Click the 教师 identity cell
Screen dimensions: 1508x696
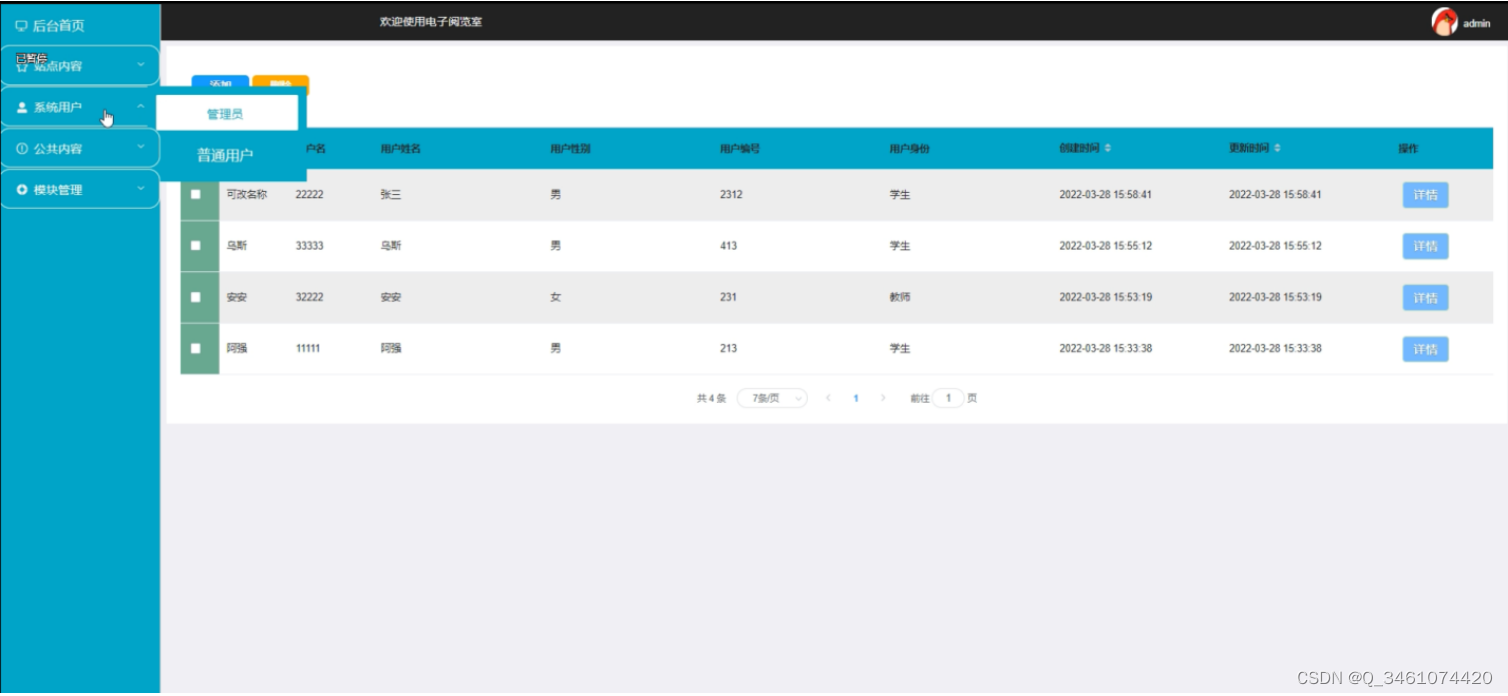(900, 297)
